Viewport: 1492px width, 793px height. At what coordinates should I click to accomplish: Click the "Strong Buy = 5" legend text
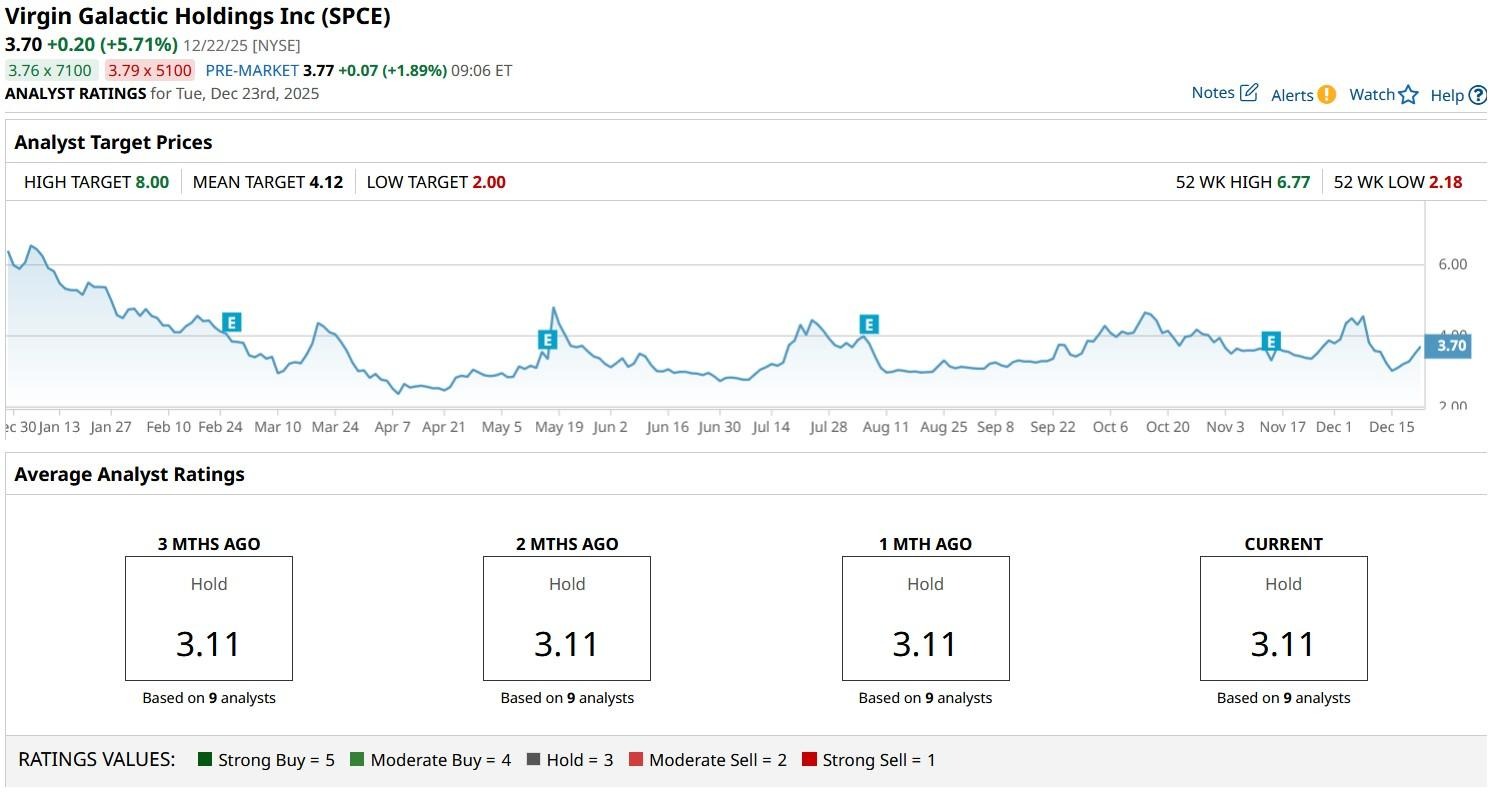pos(277,760)
